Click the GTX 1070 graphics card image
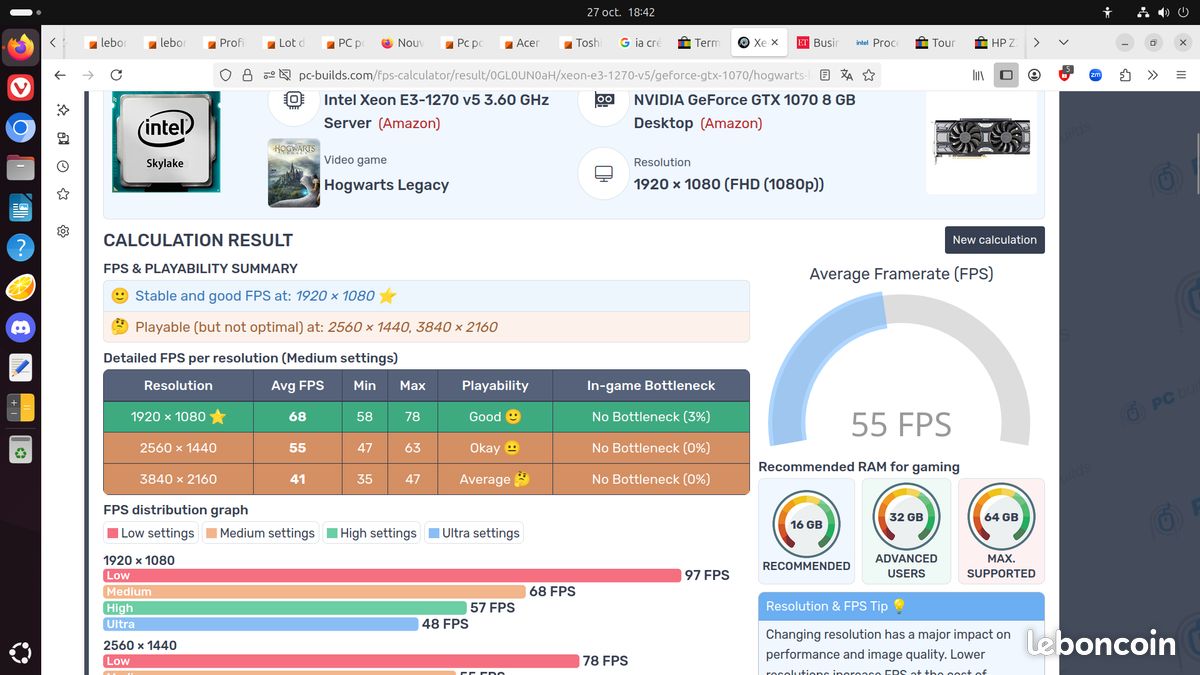Image resolution: width=1200 pixels, height=675 pixels. (982, 141)
